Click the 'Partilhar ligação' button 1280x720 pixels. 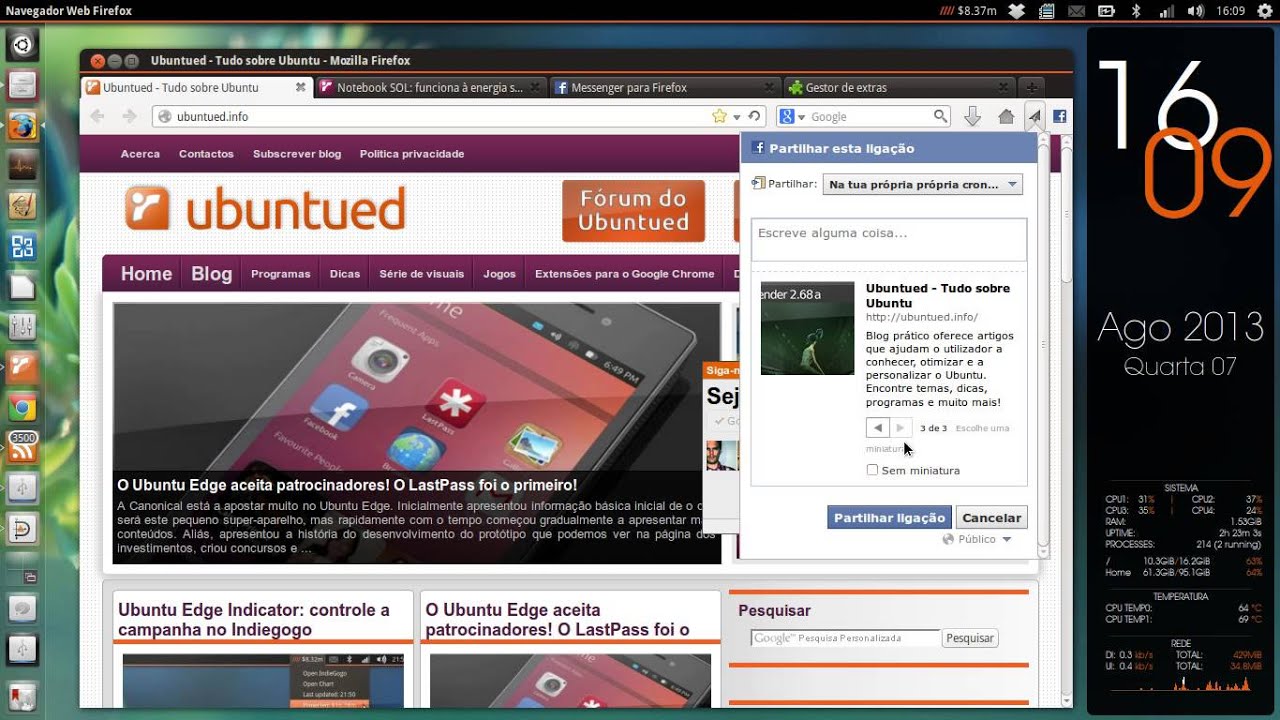[x=889, y=517]
